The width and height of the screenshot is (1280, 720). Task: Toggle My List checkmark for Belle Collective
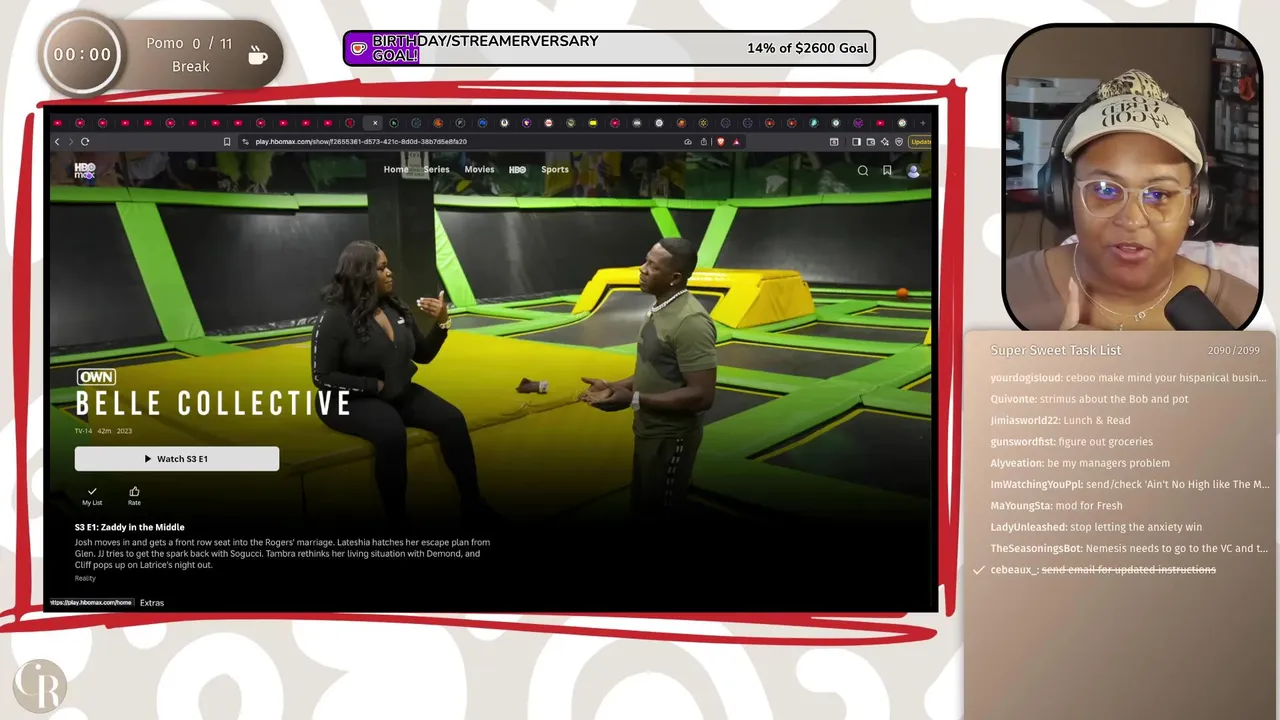point(92,495)
